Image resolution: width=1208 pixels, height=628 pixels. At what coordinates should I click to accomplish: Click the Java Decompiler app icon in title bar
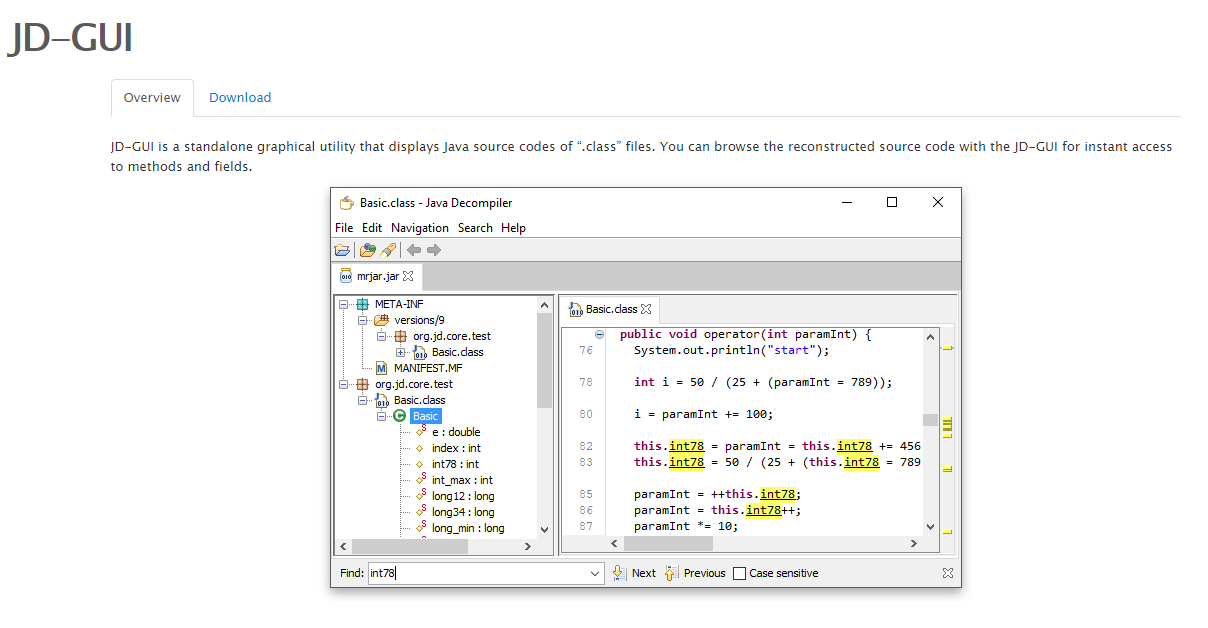pyautogui.click(x=347, y=202)
